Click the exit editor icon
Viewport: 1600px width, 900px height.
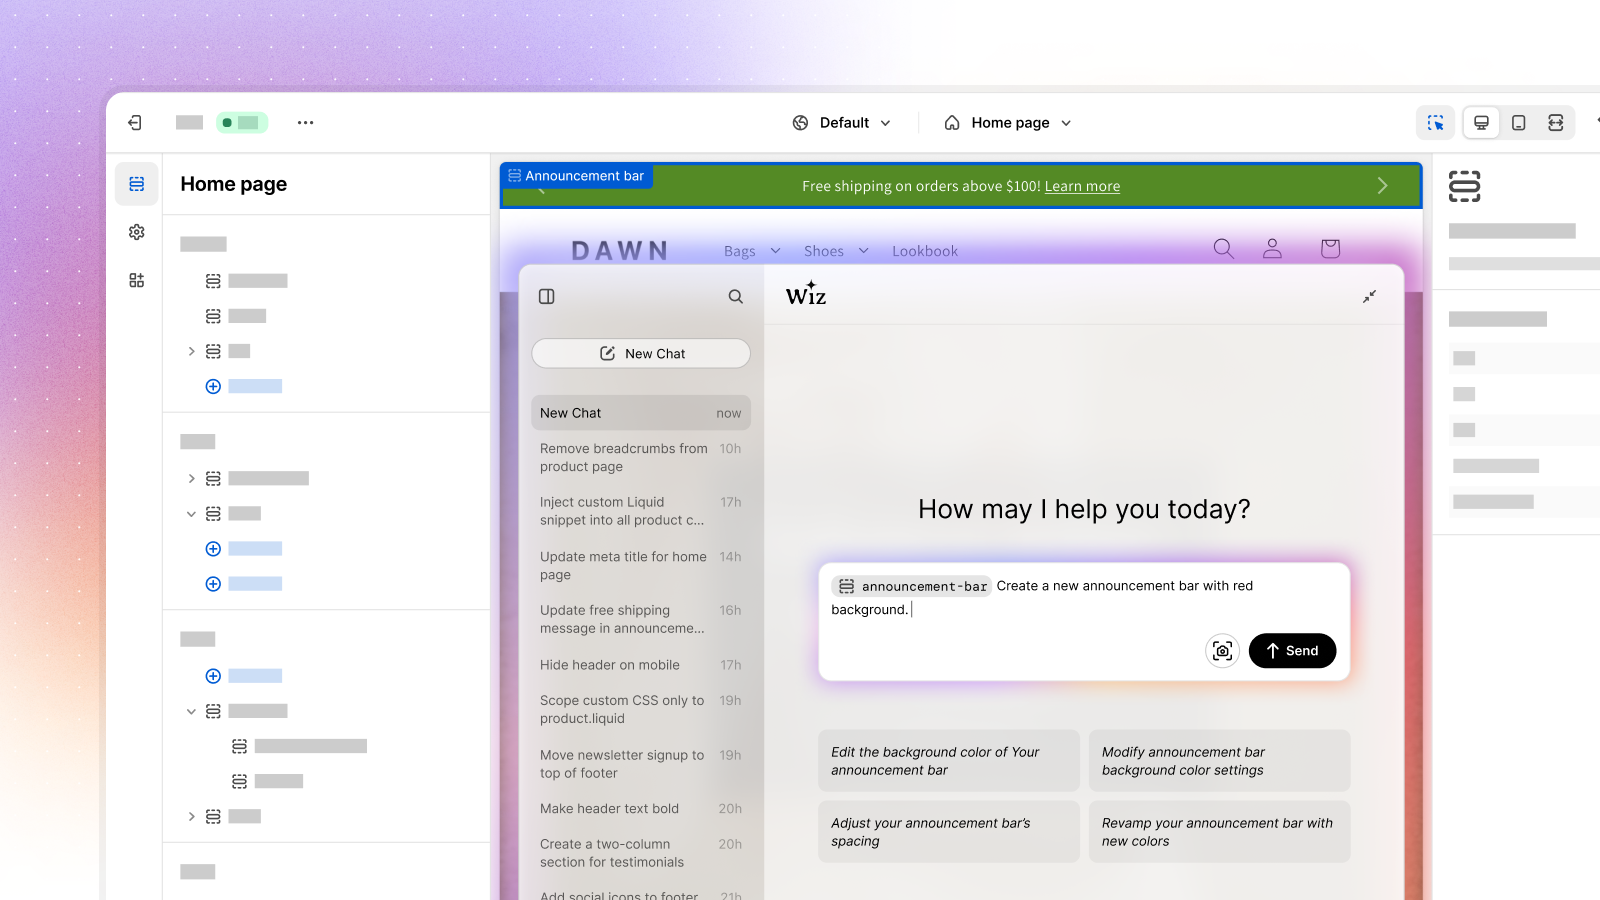pyautogui.click(x=135, y=123)
